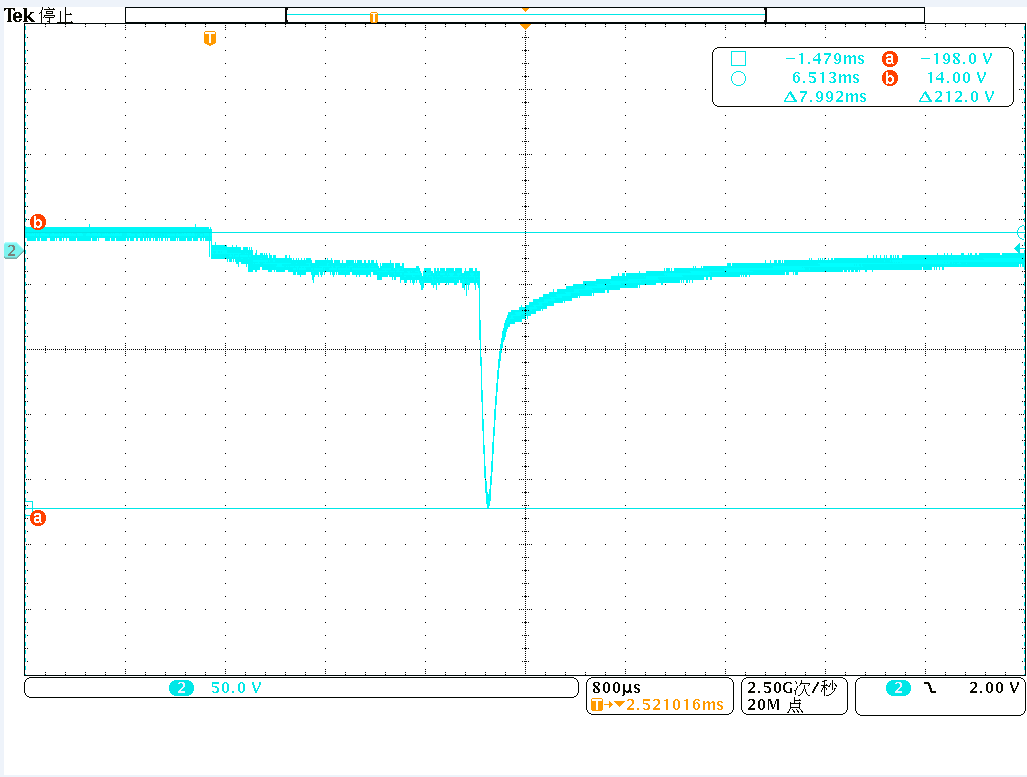
Task: Click the orange T icon beside delay value
Action: tap(597, 705)
